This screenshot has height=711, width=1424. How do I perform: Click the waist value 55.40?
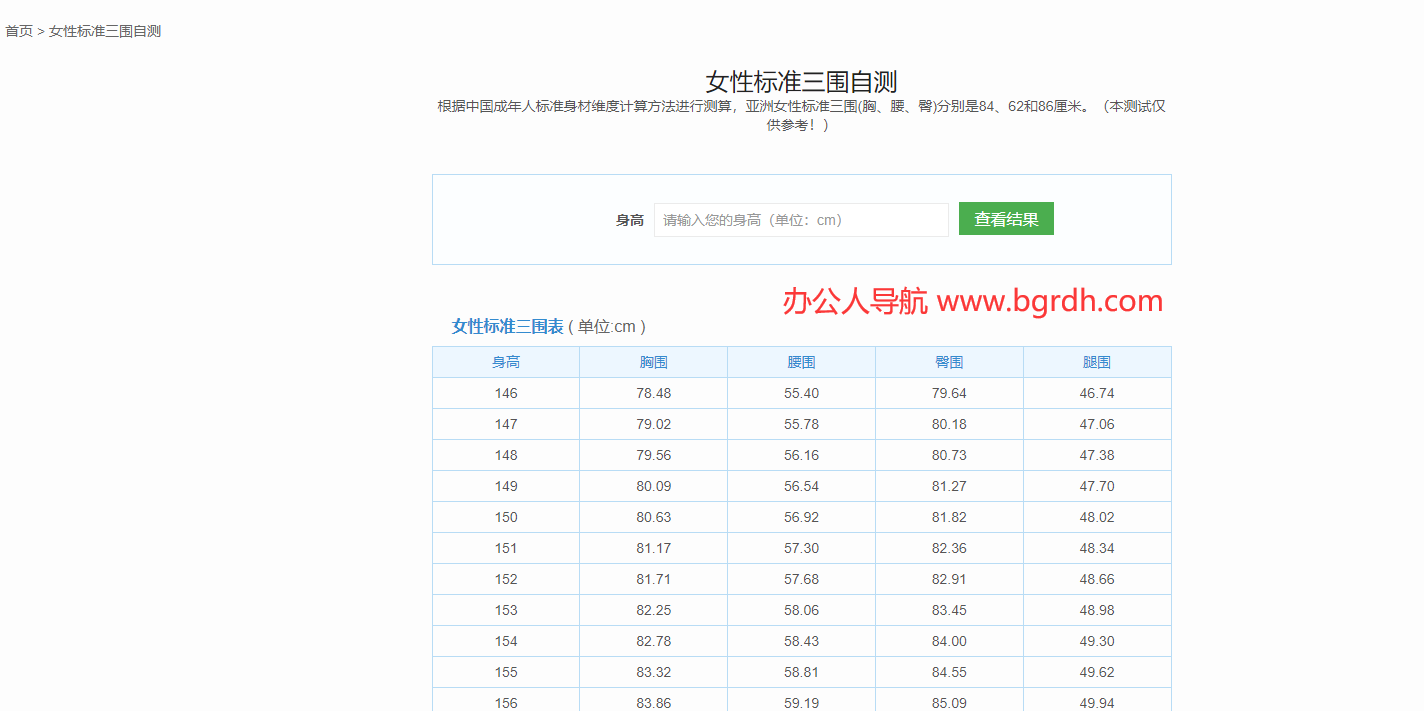click(801, 392)
